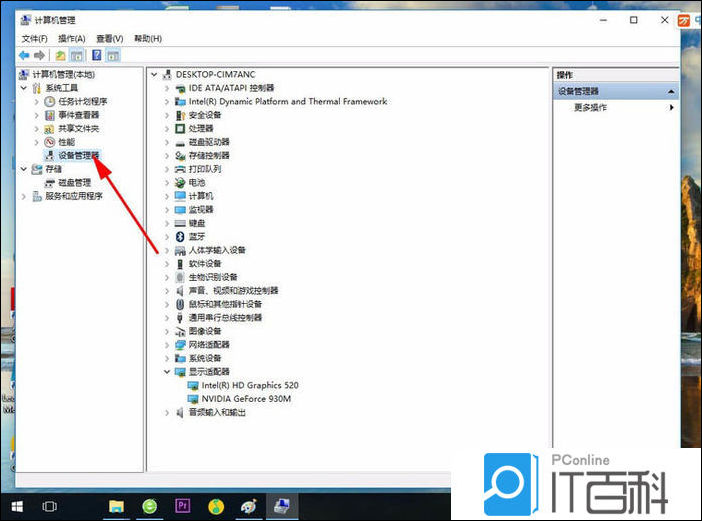Viewport: 702px width, 521px height.
Task: Select the 任务计划程序 clock icon
Action: click(x=50, y=102)
